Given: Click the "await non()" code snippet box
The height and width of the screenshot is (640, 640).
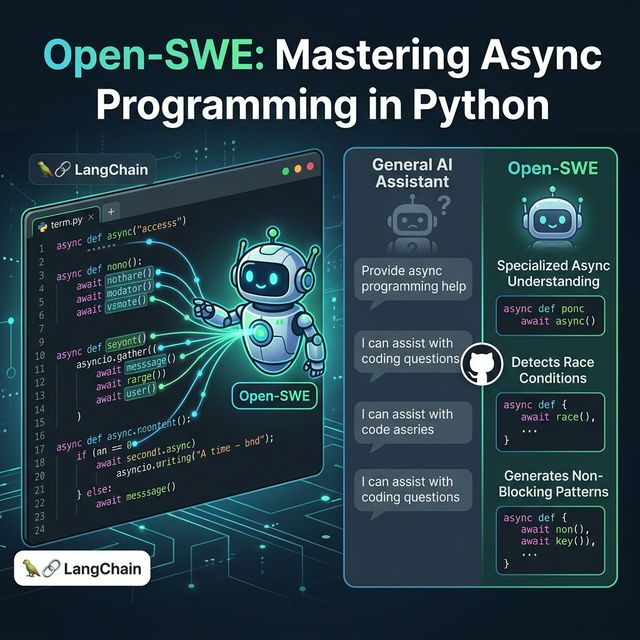Looking at the screenshot, I should click(x=547, y=539).
